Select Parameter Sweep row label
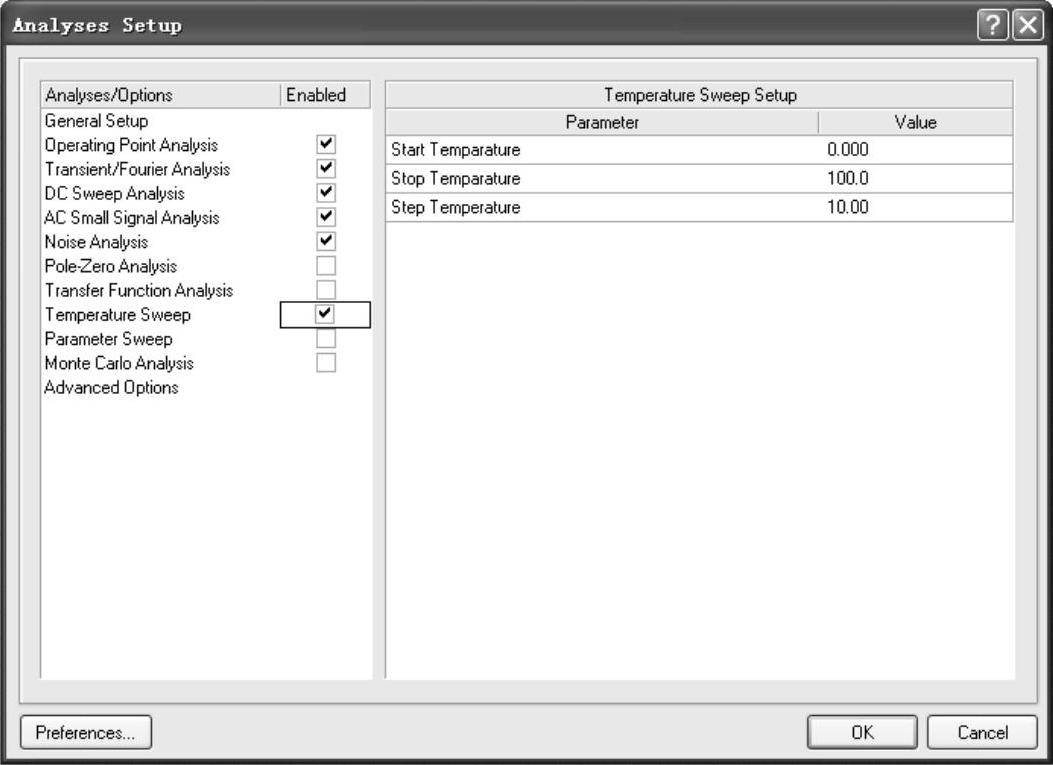The height and width of the screenshot is (765, 1053). (108, 339)
